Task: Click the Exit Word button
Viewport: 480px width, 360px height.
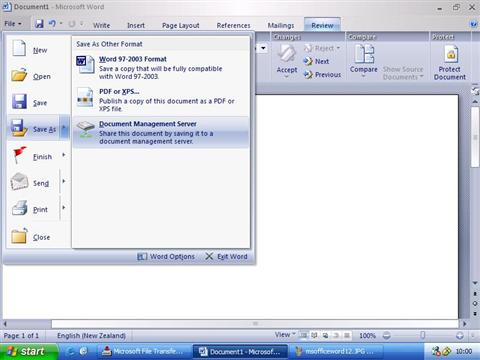Action: pos(226,256)
